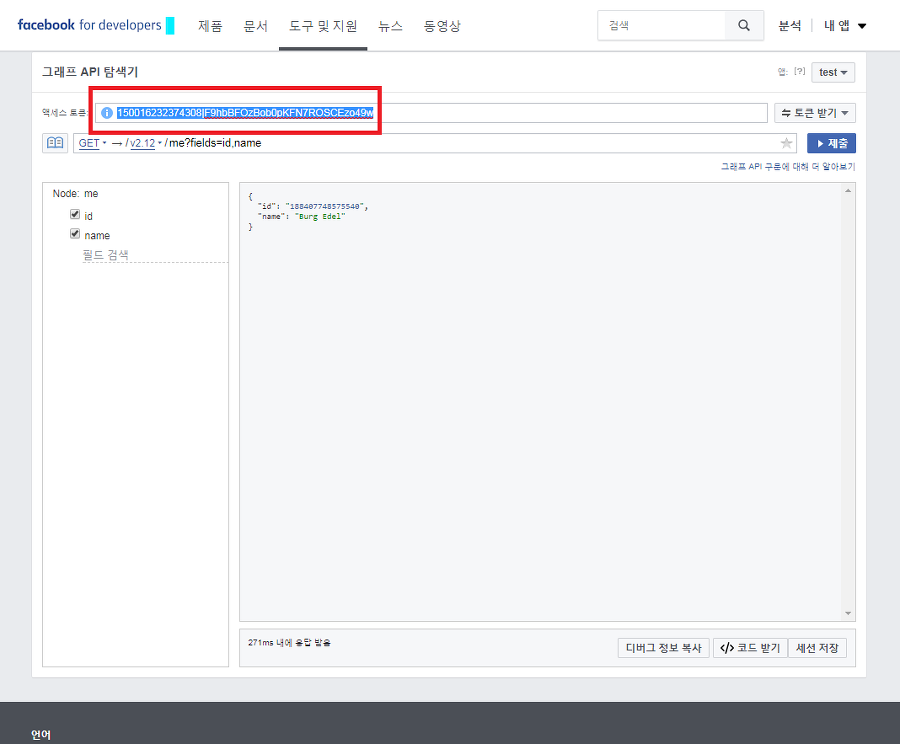Image resolution: width=900 pixels, height=744 pixels.
Task: Click the top search input field
Action: click(x=661, y=25)
